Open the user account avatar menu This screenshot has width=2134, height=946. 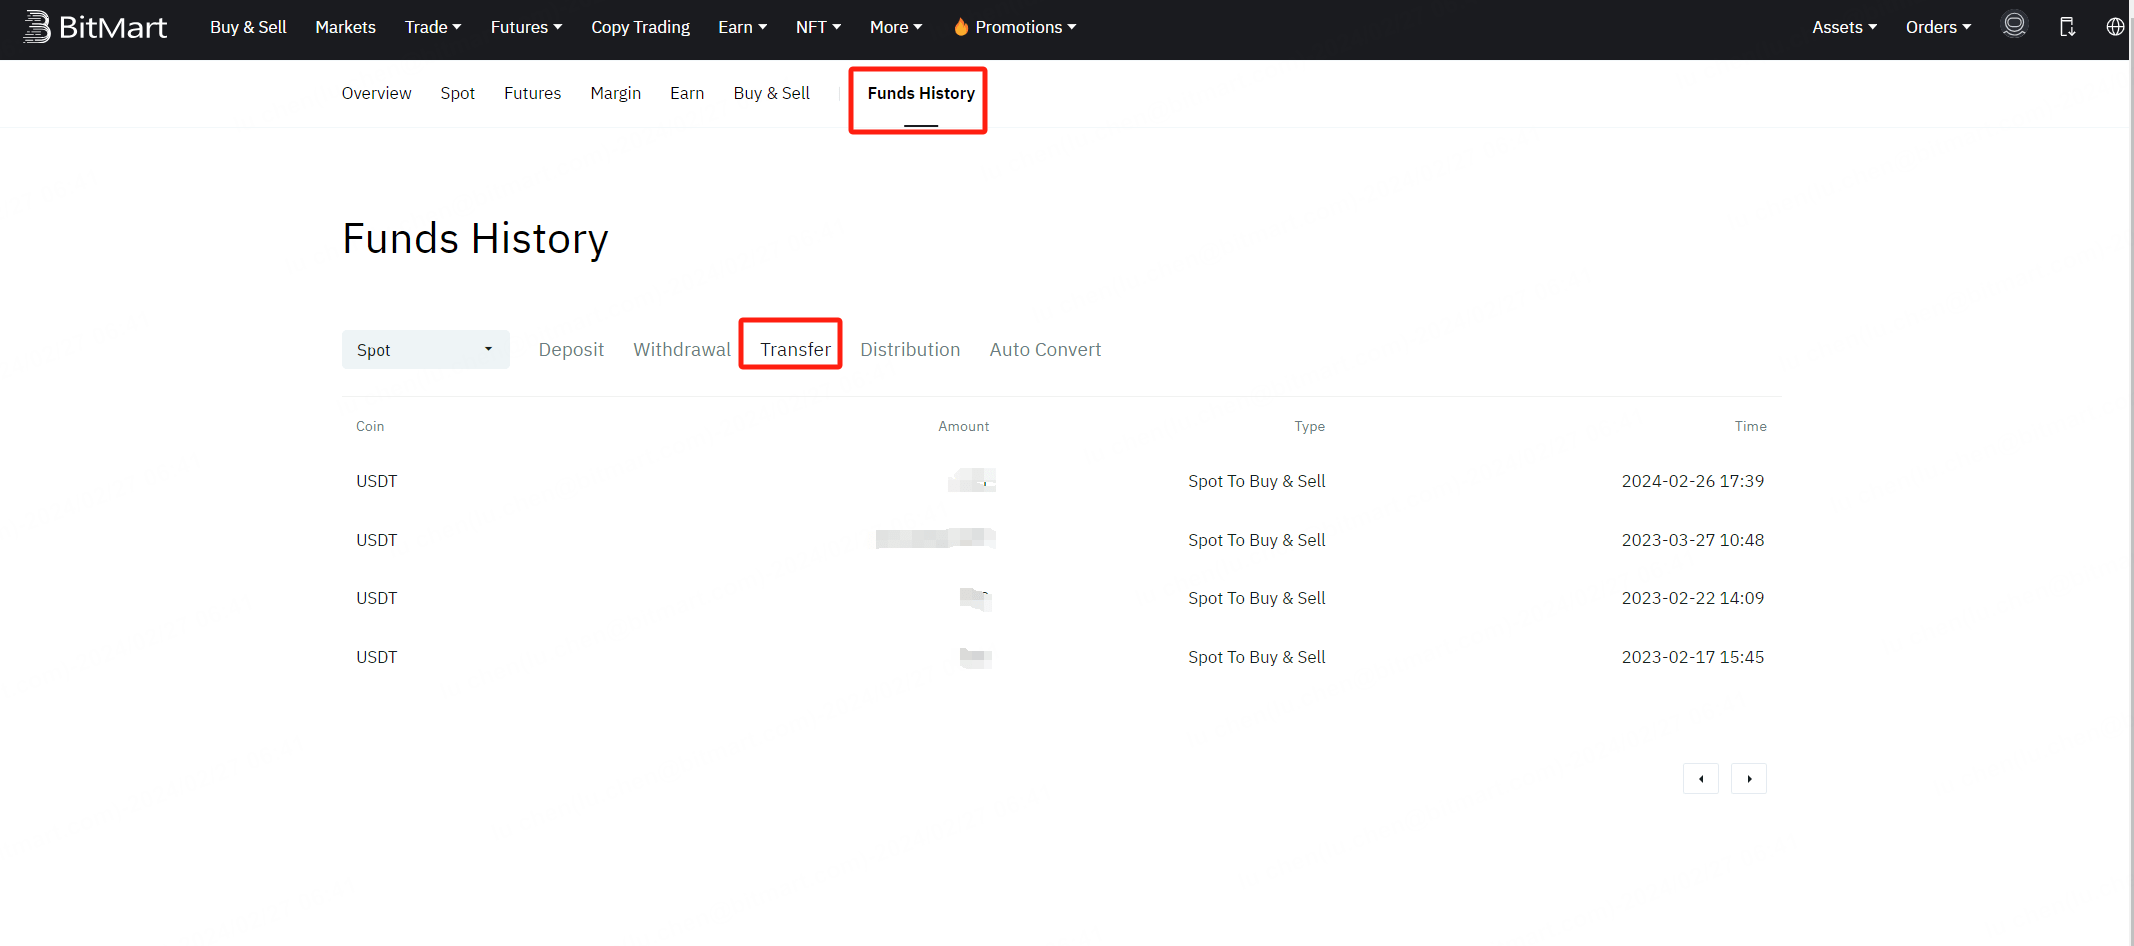(2014, 26)
